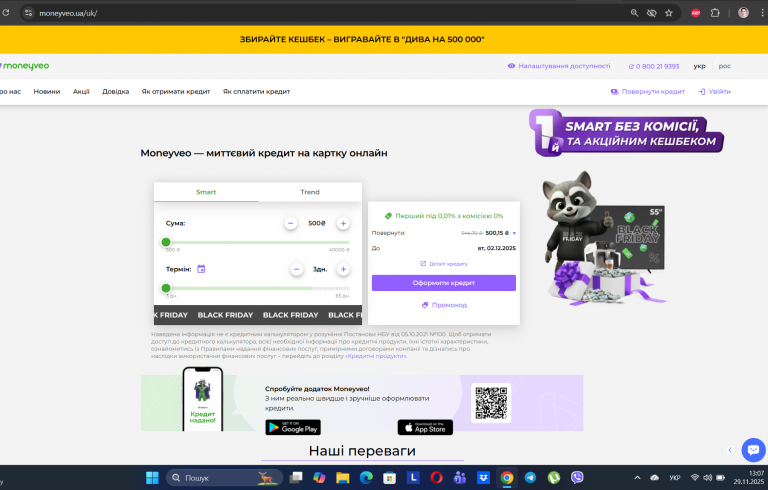Launch Copilot from the taskbar
This screenshot has height=490, width=768.
click(319, 477)
